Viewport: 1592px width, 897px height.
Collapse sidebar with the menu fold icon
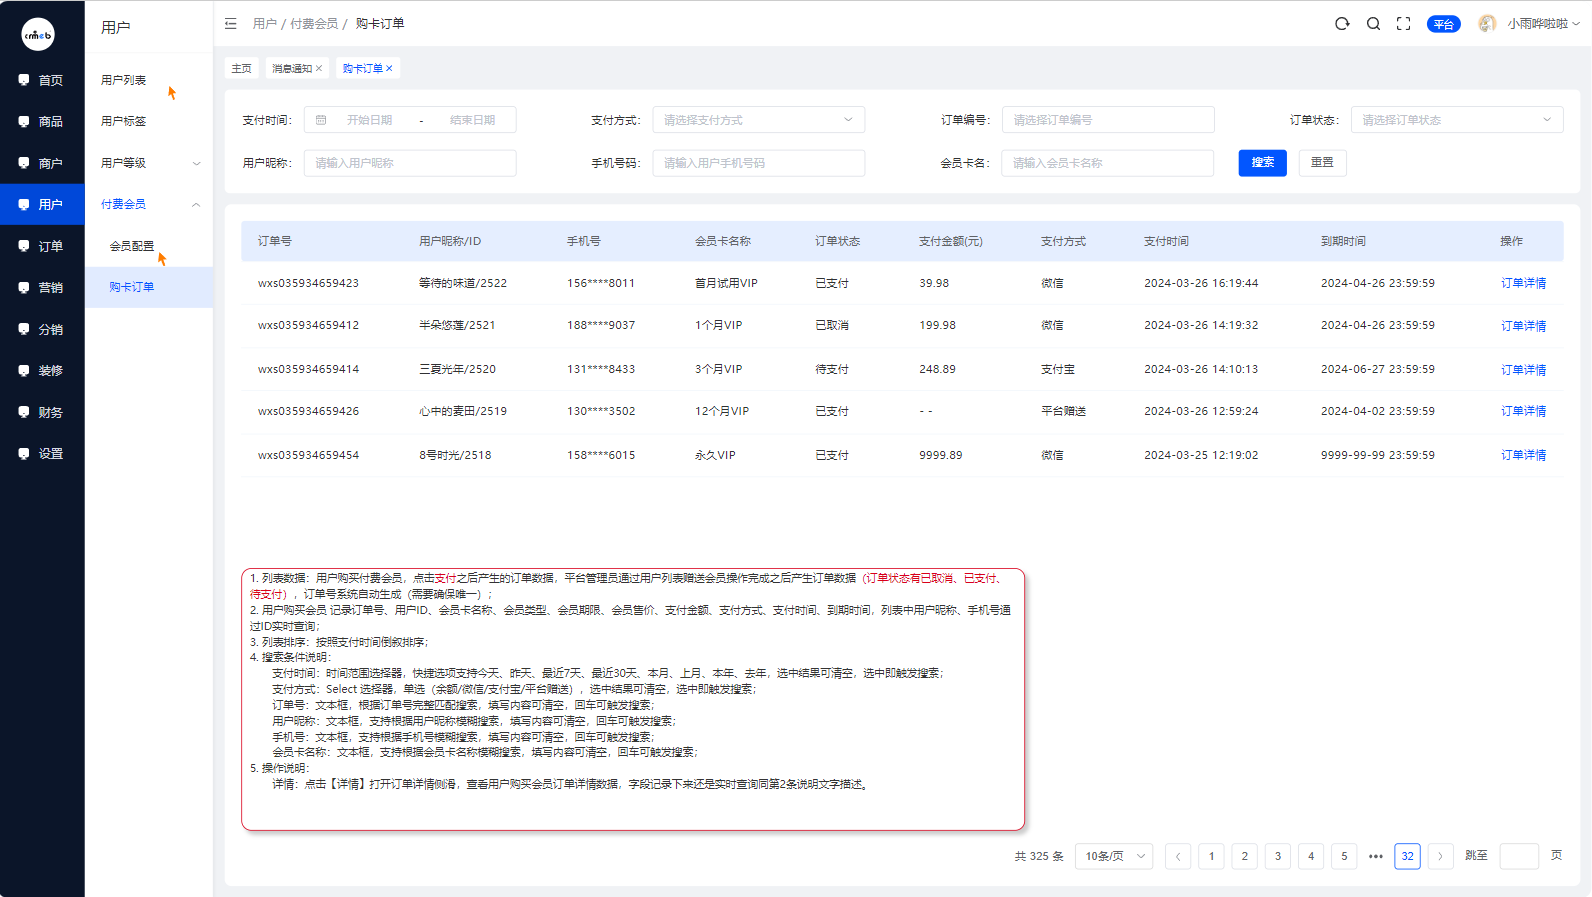pyautogui.click(x=231, y=23)
